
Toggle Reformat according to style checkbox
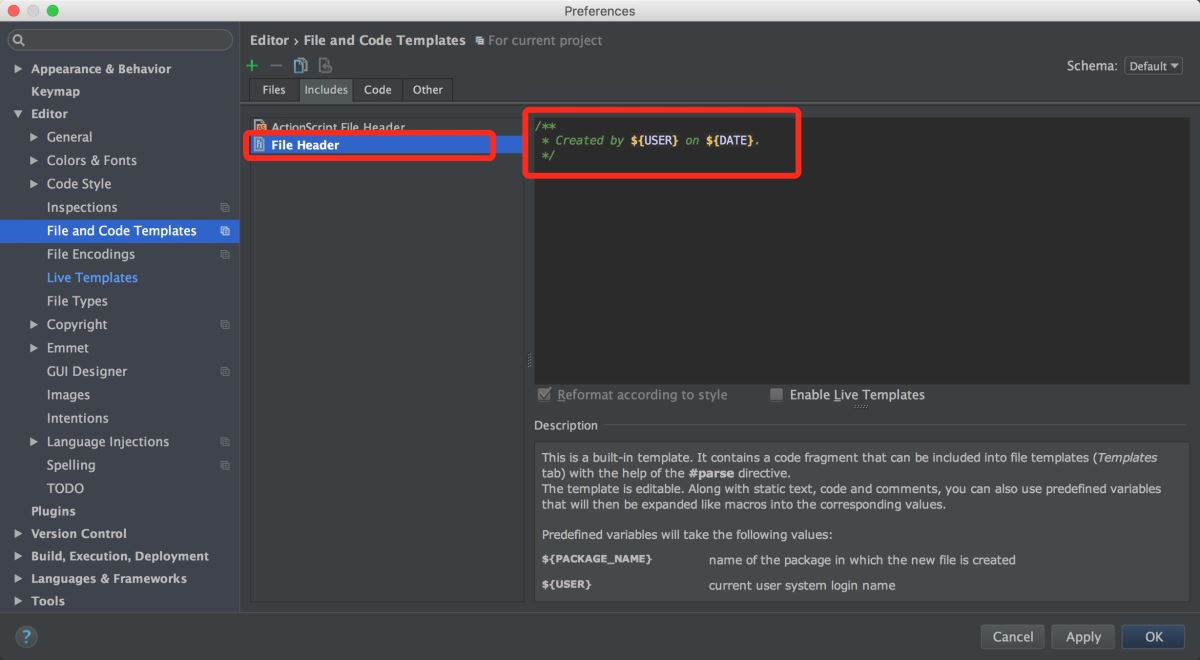[x=544, y=395]
